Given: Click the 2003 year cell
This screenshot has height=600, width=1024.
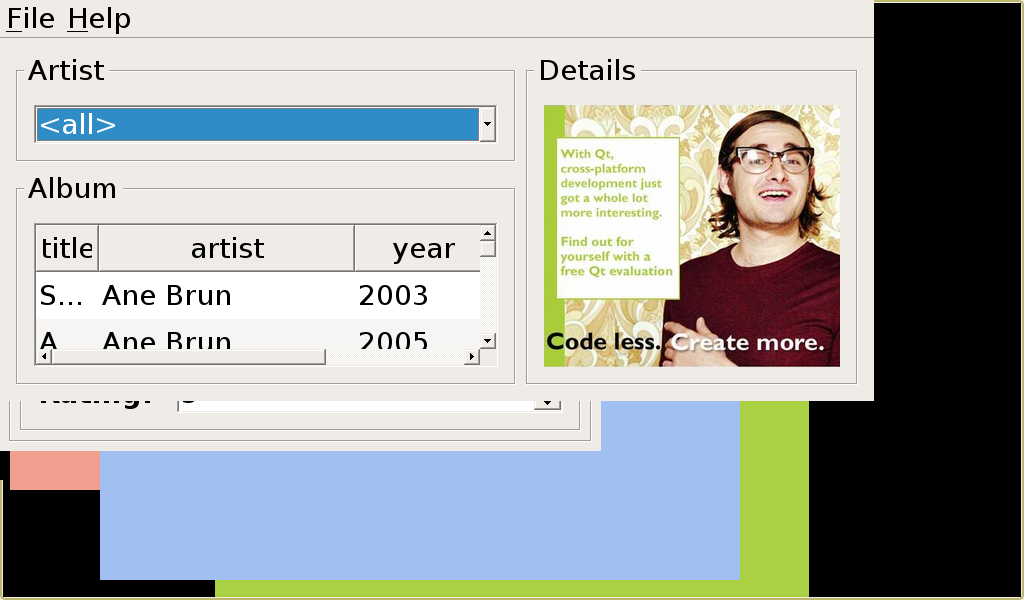Looking at the screenshot, I should 393,296.
